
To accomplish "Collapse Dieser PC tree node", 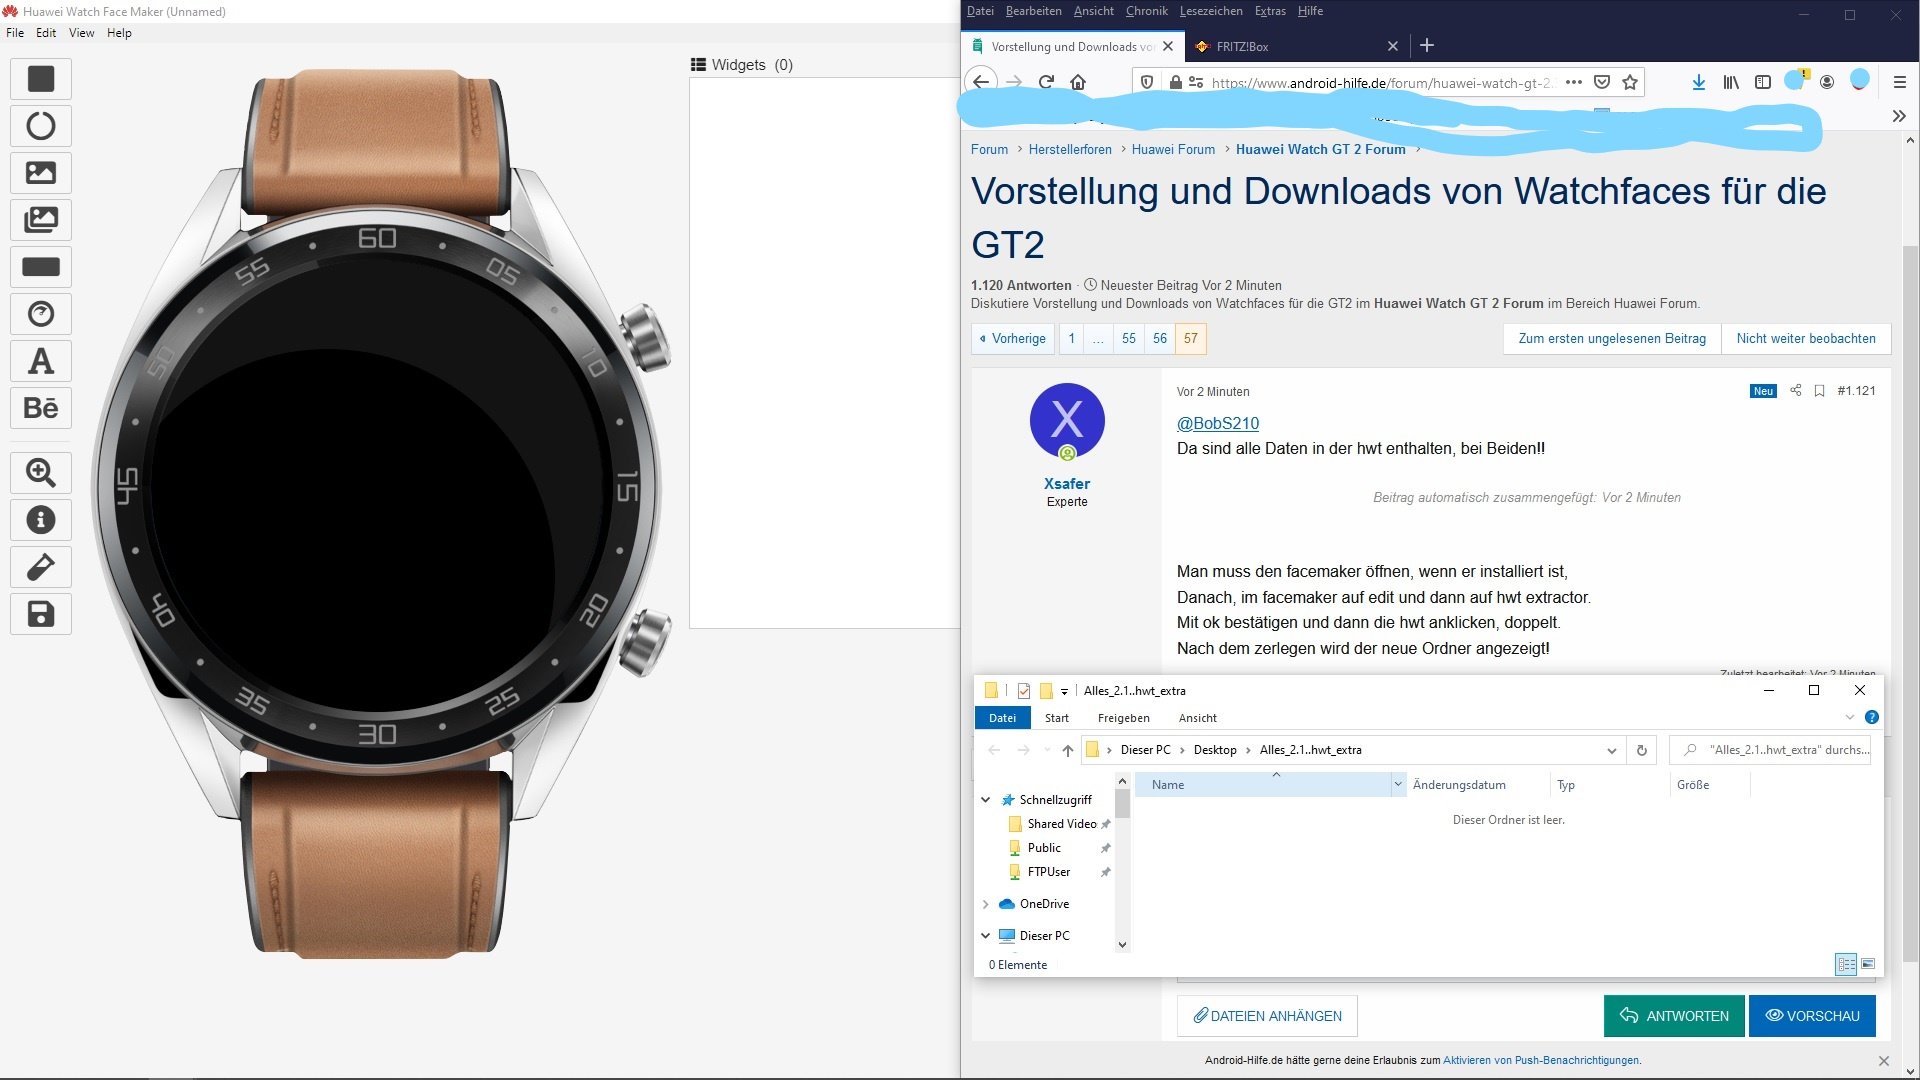I will pyautogui.click(x=985, y=936).
